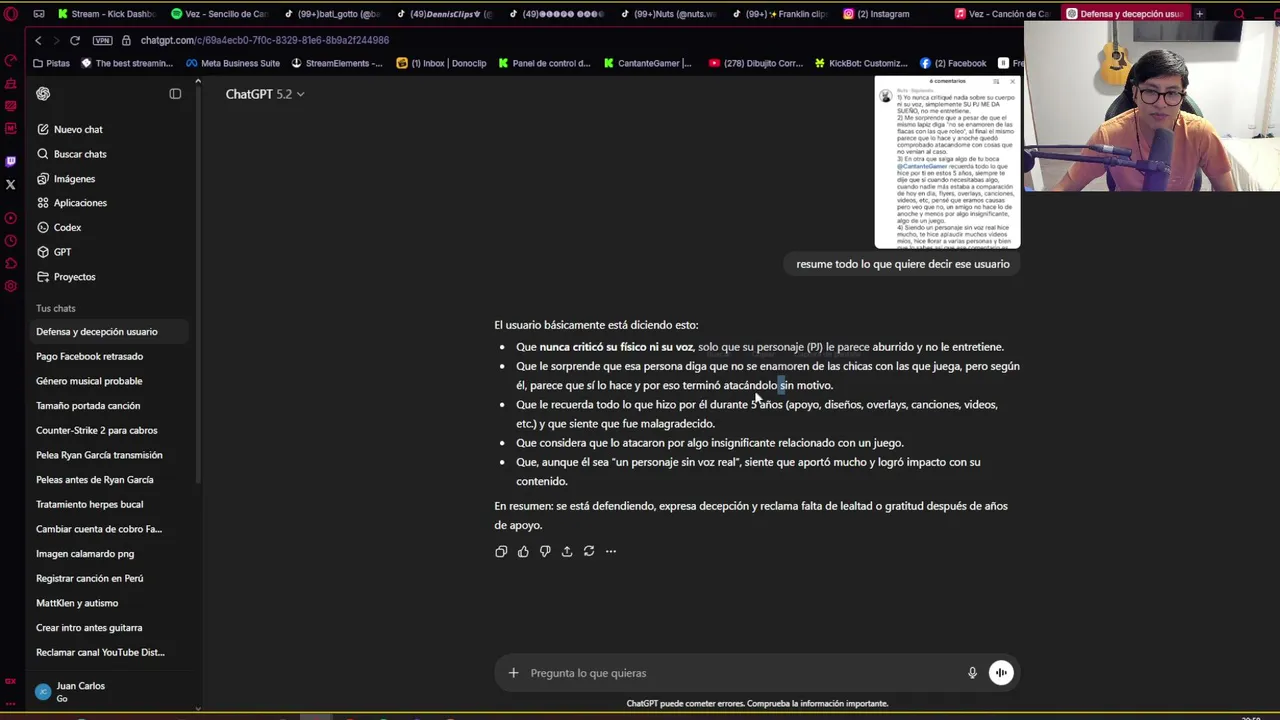The image size is (1280, 720).
Task: Open chat Imagen calamardo png
Action: pos(85,554)
